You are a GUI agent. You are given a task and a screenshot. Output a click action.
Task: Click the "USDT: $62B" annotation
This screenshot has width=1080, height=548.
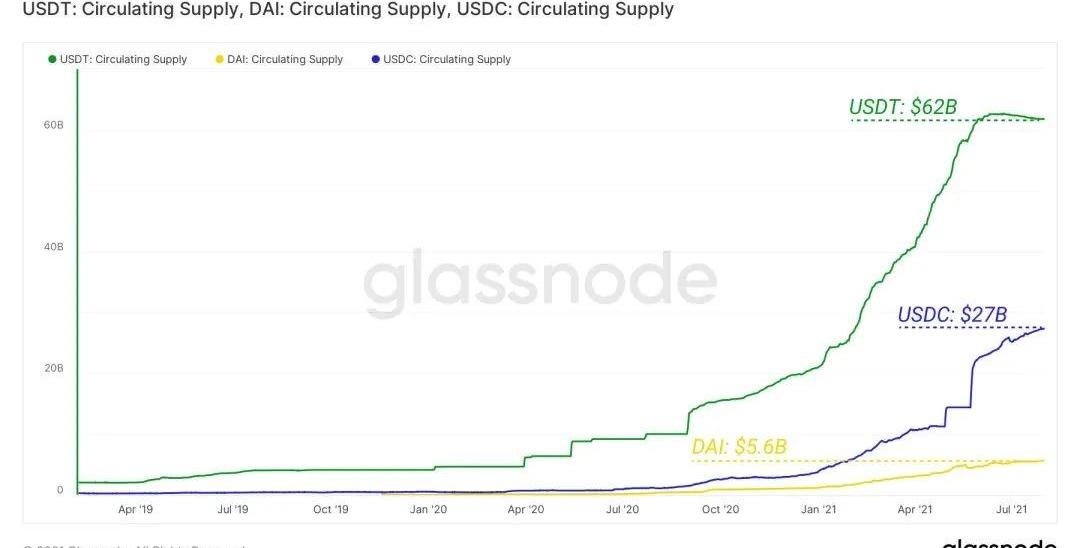pos(903,107)
